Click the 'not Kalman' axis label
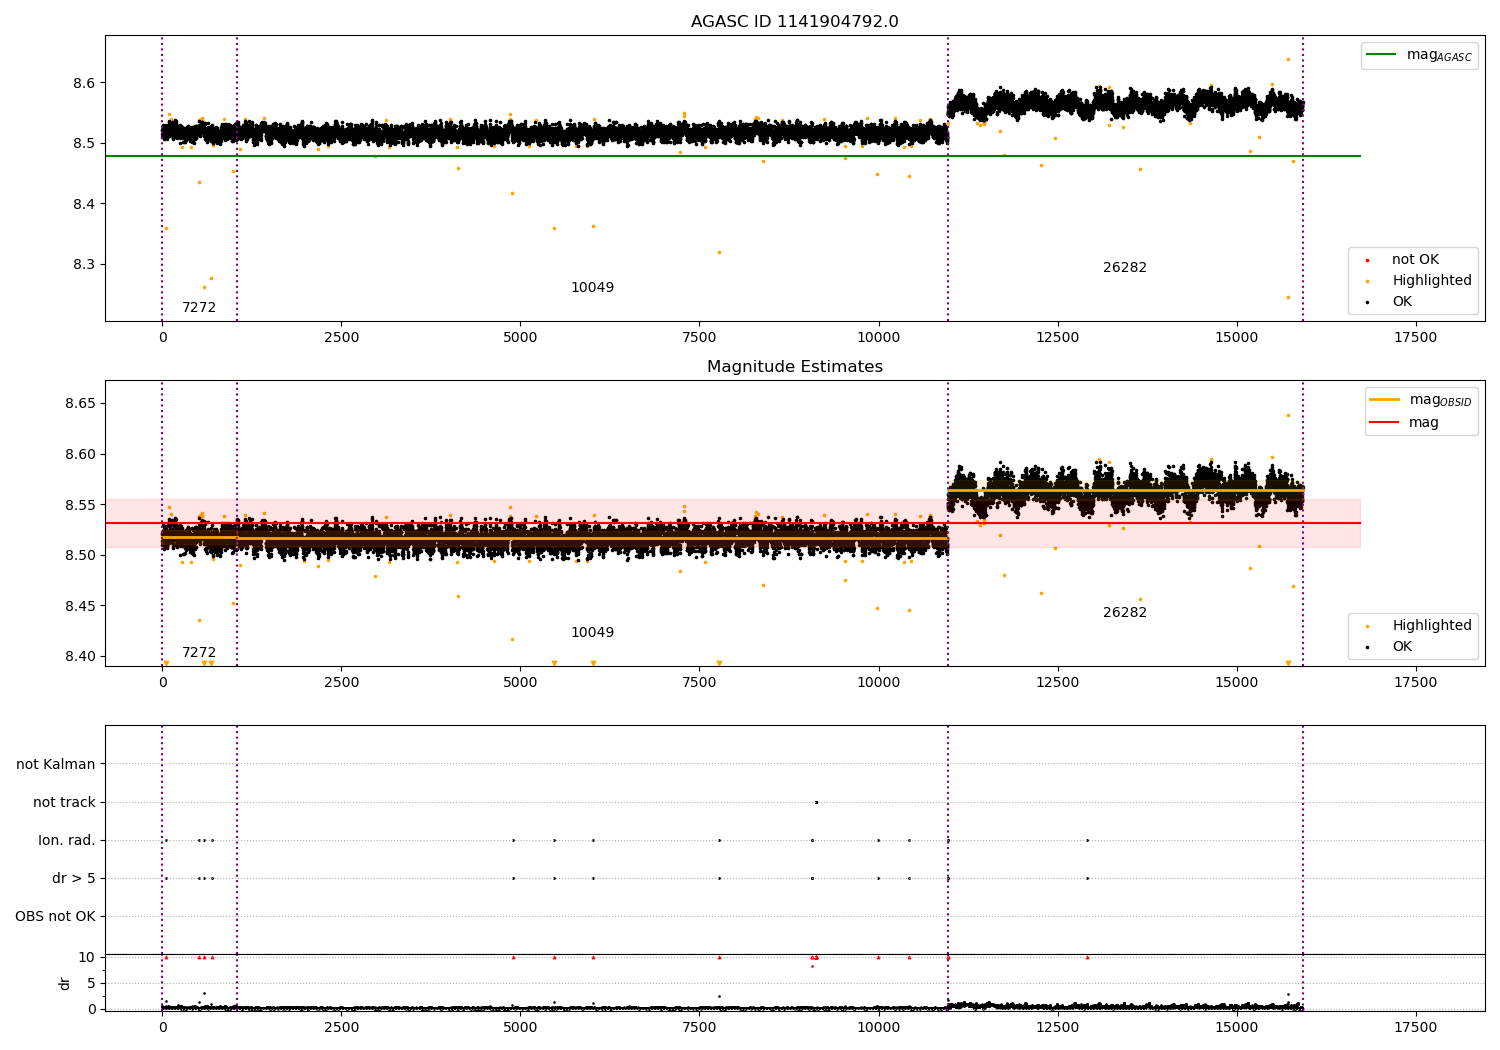This screenshot has width=1500, height=1050. pyautogui.click(x=56, y=764)
